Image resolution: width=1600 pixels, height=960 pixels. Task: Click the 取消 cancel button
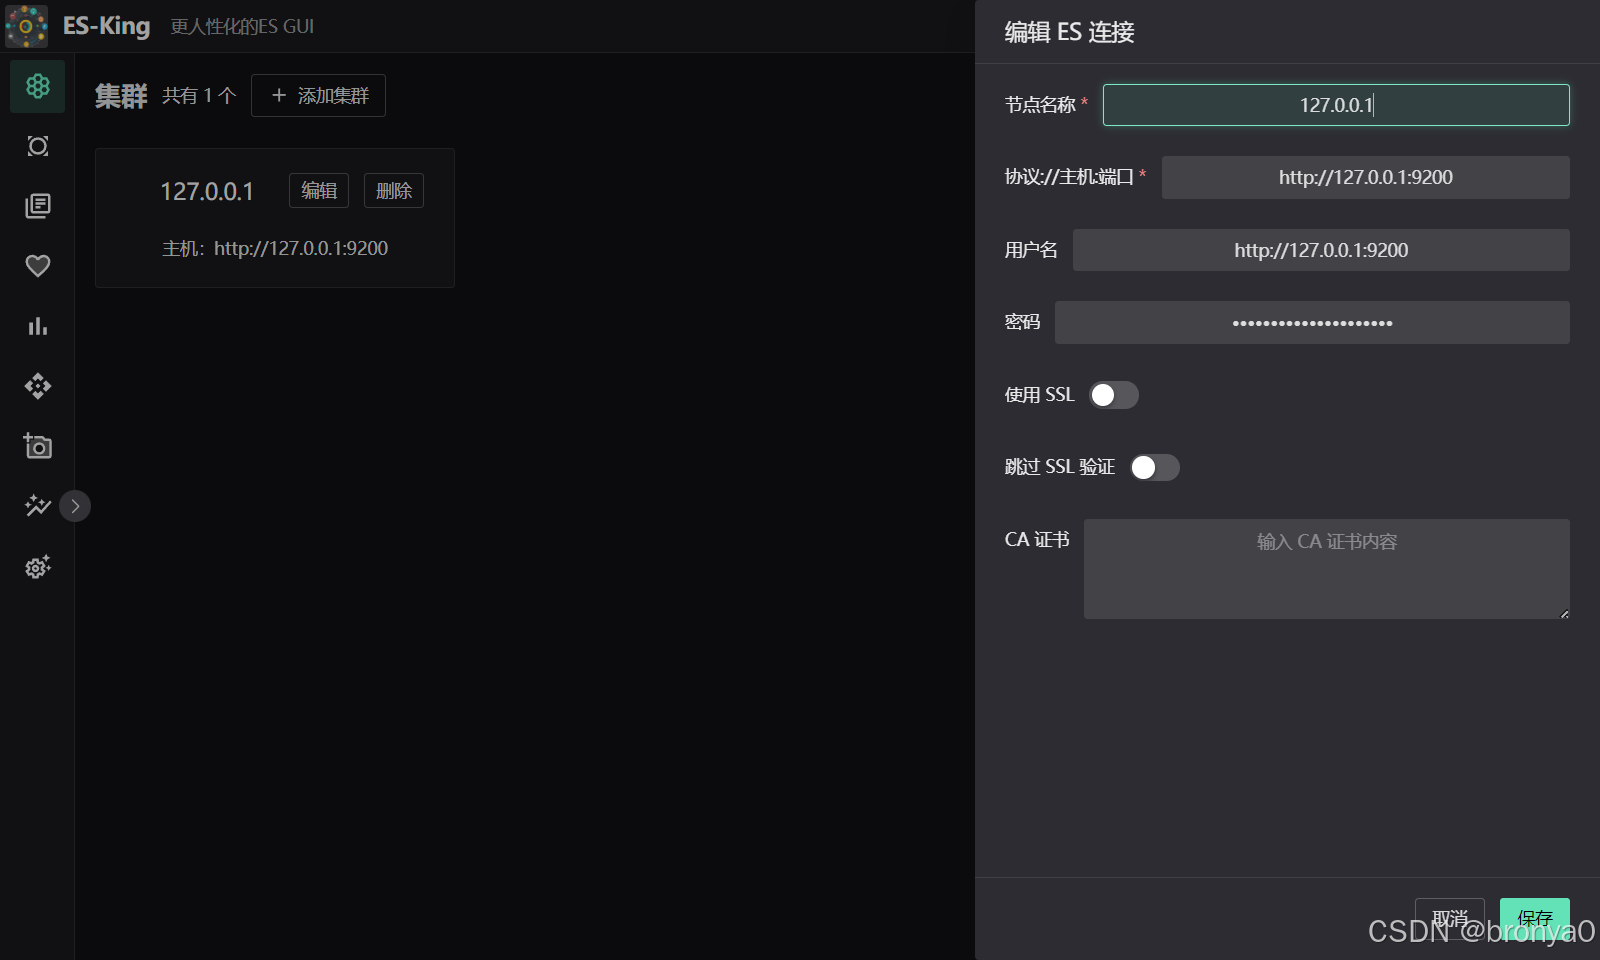pos(1450,918)
